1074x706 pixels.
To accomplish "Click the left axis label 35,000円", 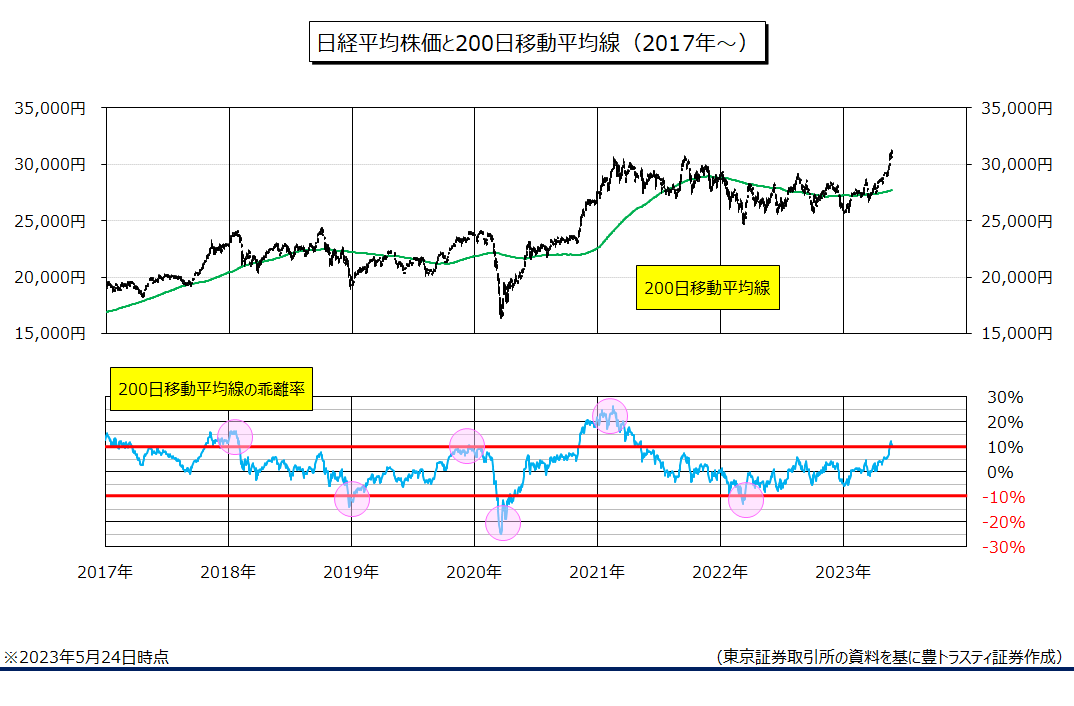I will pyautogui.click(x=50, y=108).
